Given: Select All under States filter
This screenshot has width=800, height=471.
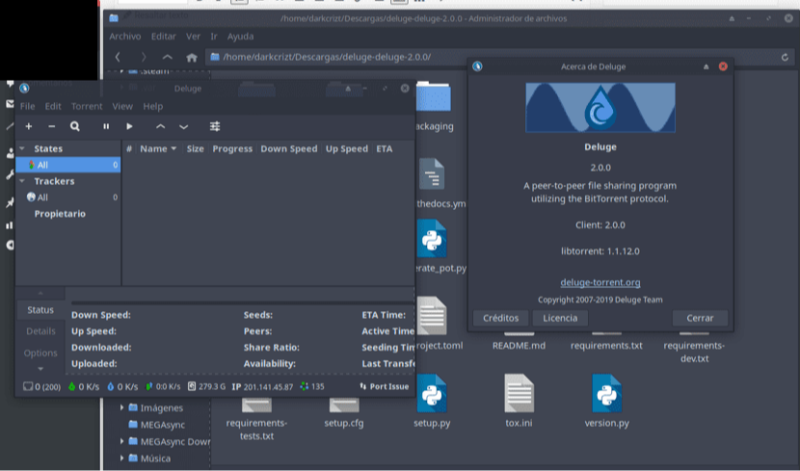Looking at the screenshot, I should 68,165.
